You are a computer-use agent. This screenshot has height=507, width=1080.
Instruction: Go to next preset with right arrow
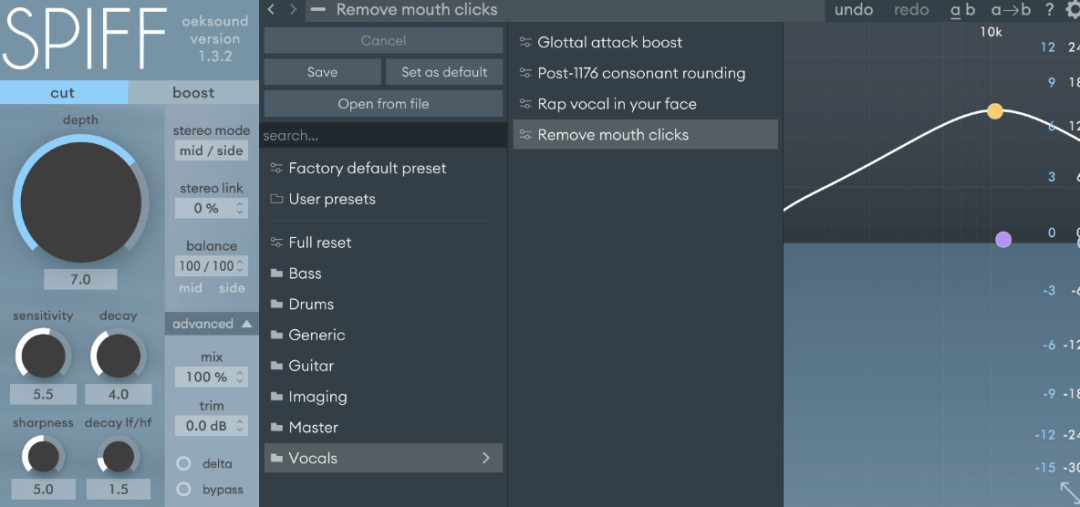point(293,10)
